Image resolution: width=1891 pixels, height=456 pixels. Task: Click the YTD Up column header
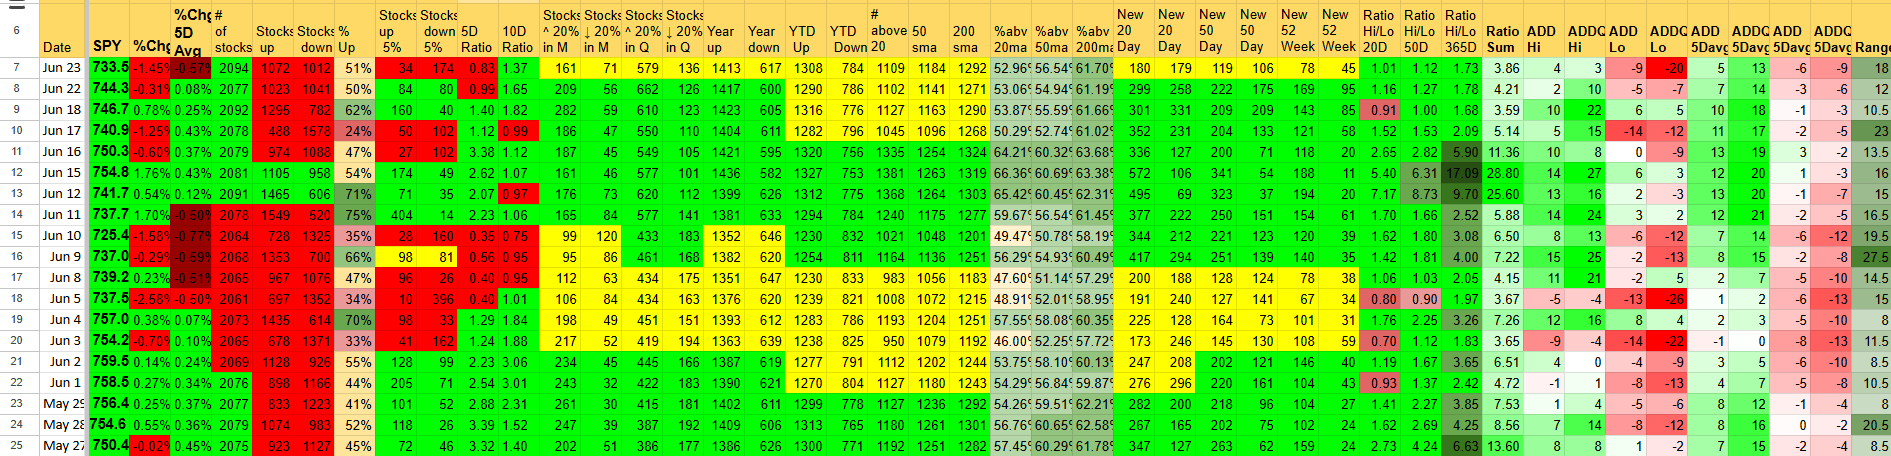[x=806, y=30]
